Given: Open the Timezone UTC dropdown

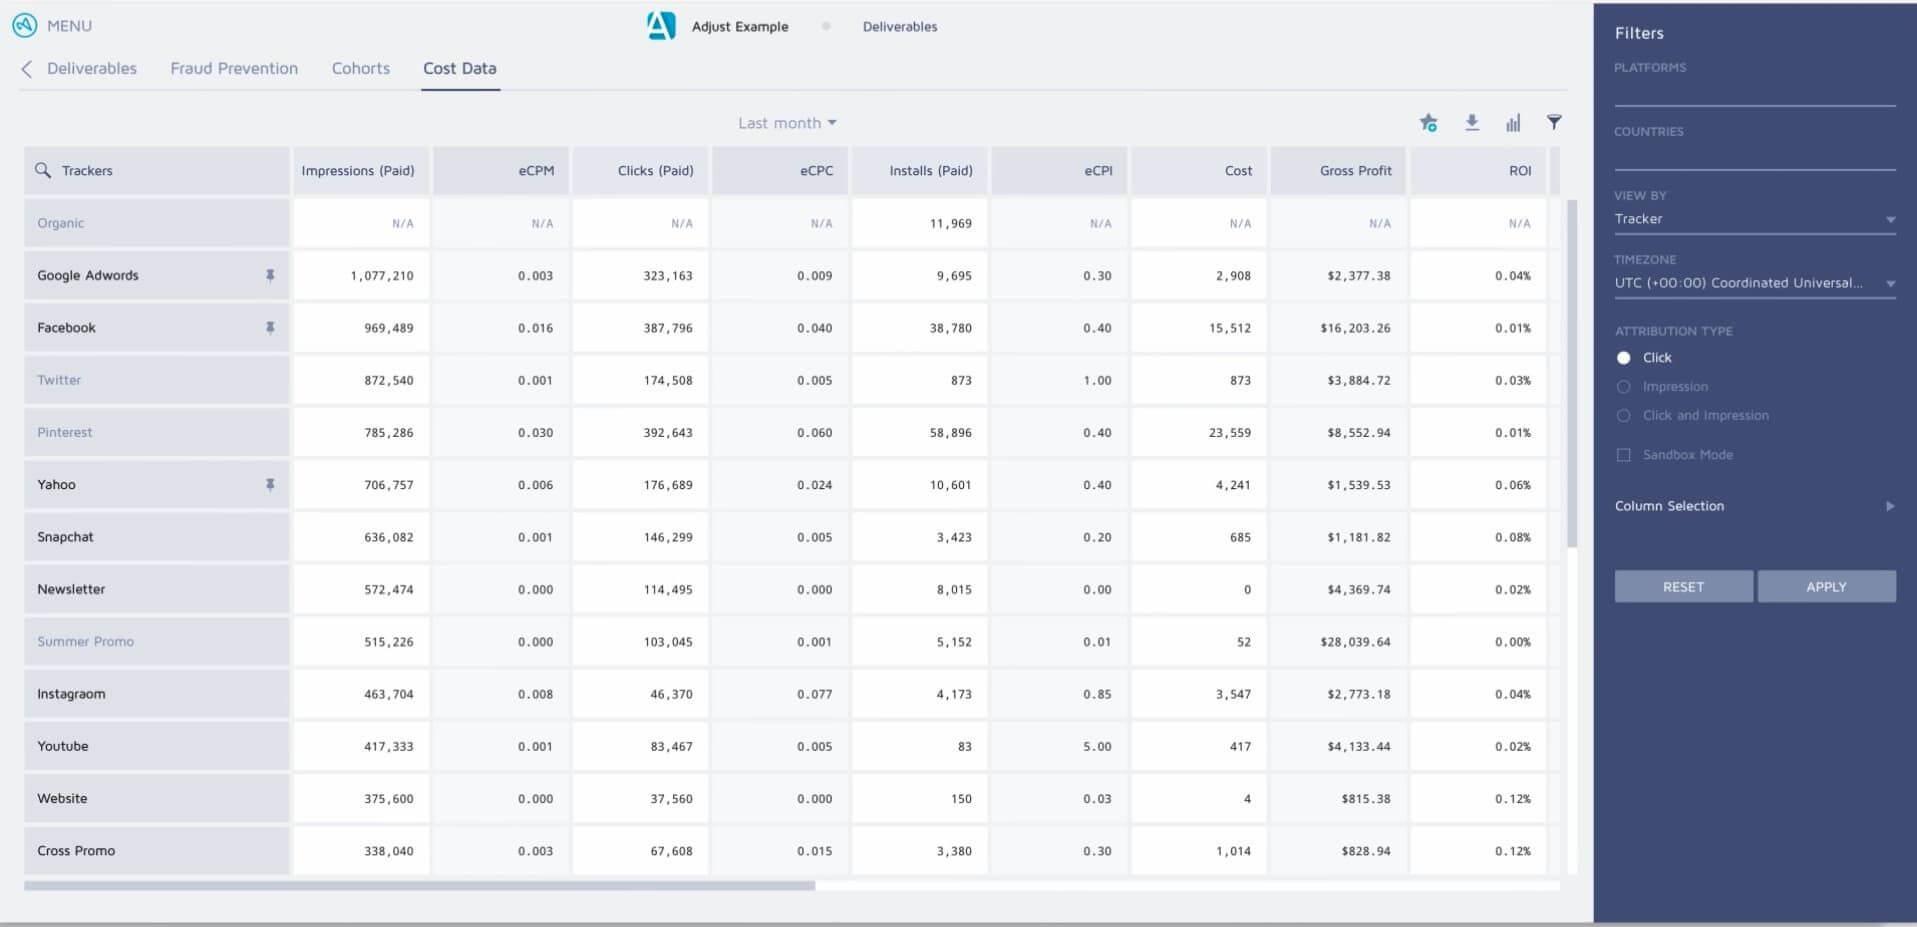Looking at the screenshot, I should click(1755, 283).
